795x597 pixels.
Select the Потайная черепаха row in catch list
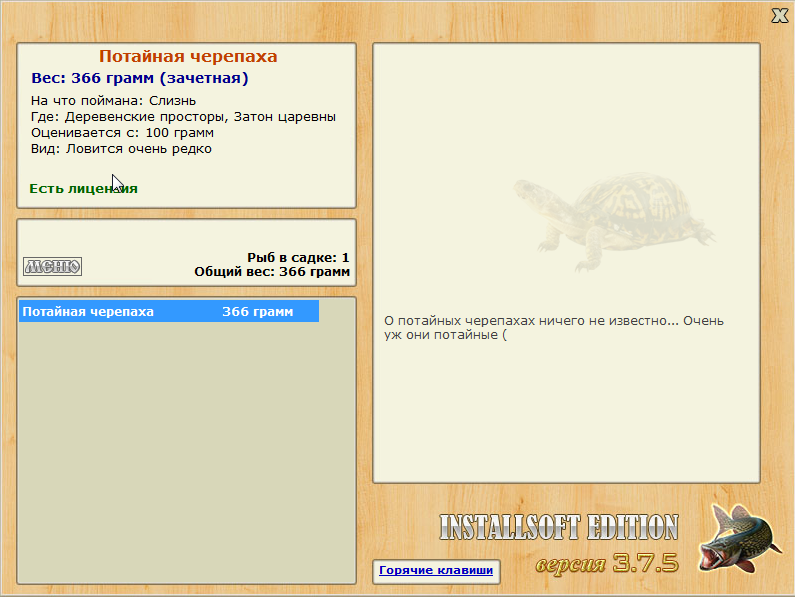169,311
